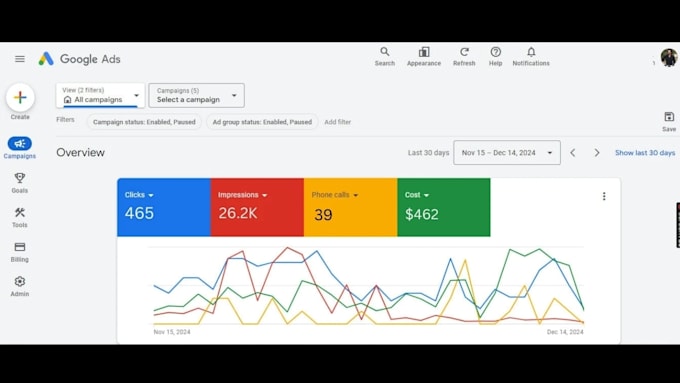Click the Google Ads logo
The image size is (680, 383).
pyautogui.click(x=79, y=59)
